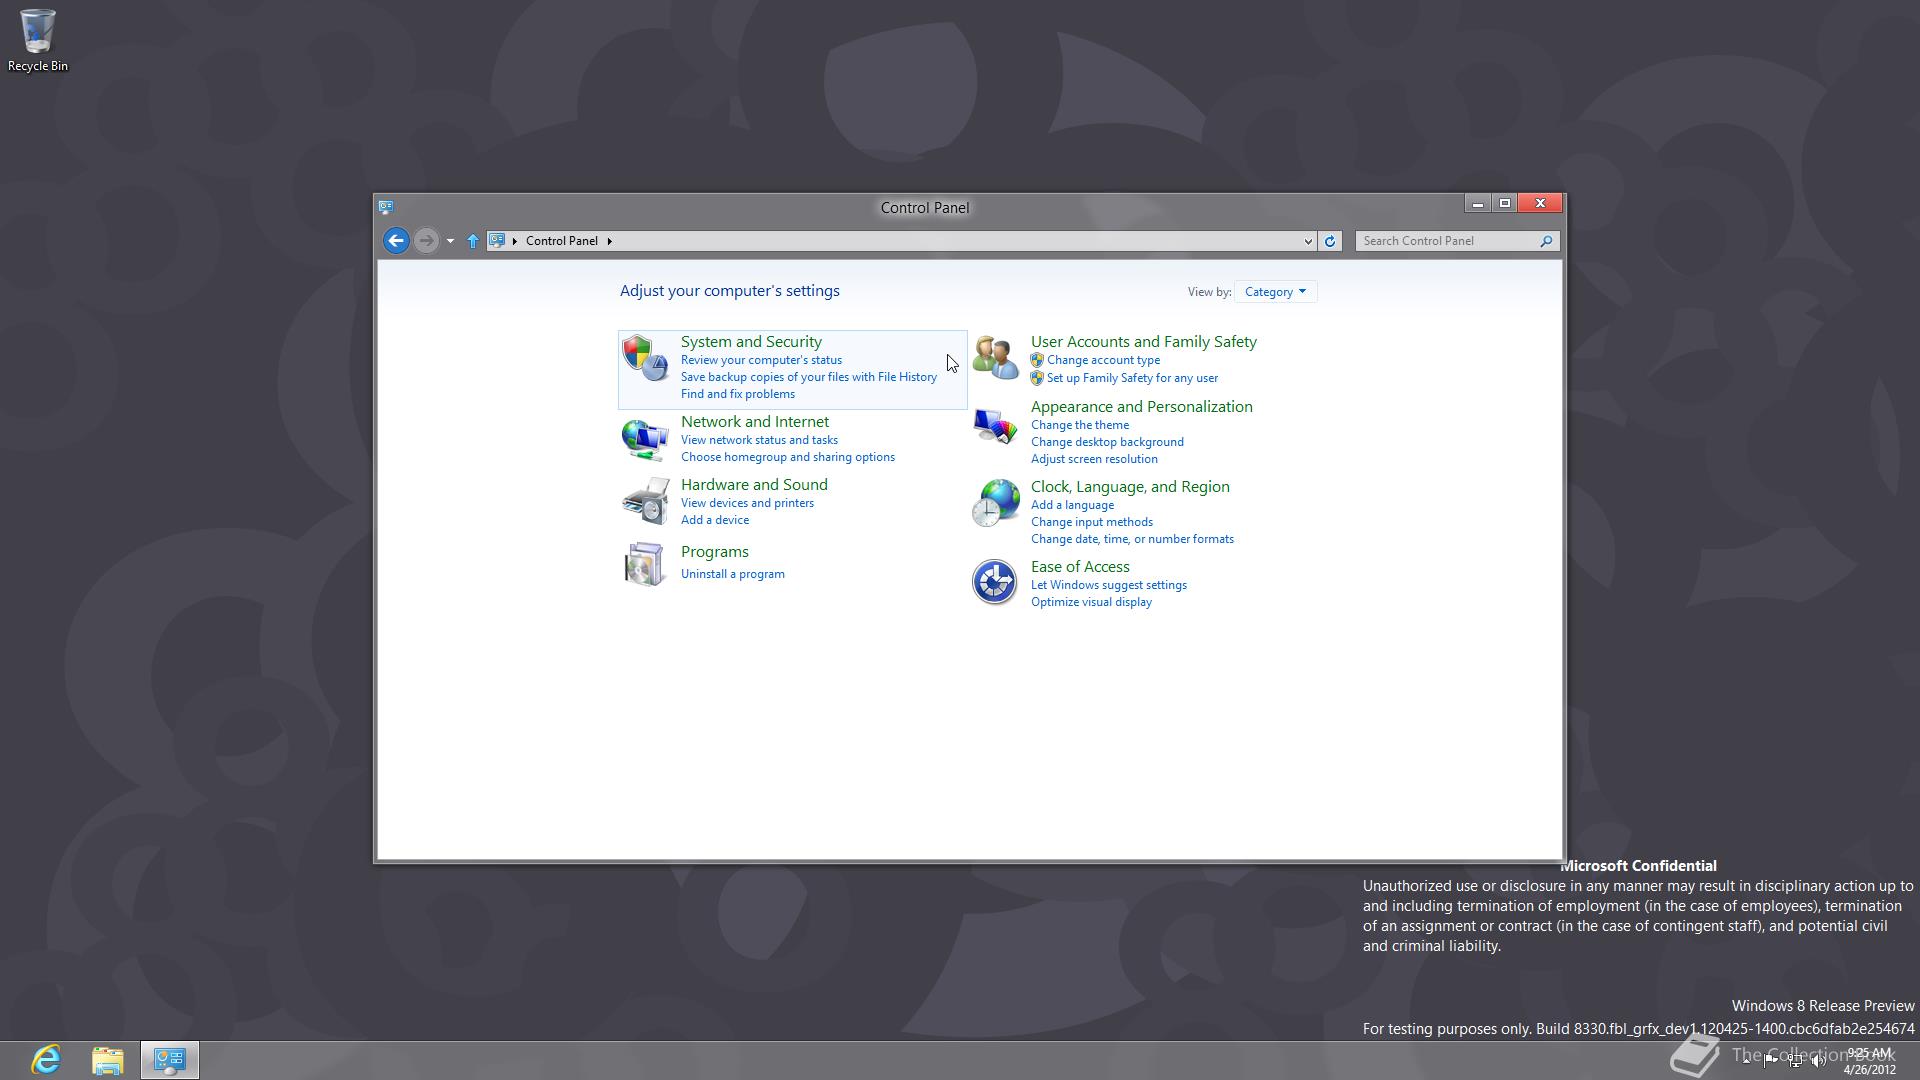Click Change the theme
Viewport: 1920px width, 1080px height.
pyautogui.click(x=1080, y=425)
